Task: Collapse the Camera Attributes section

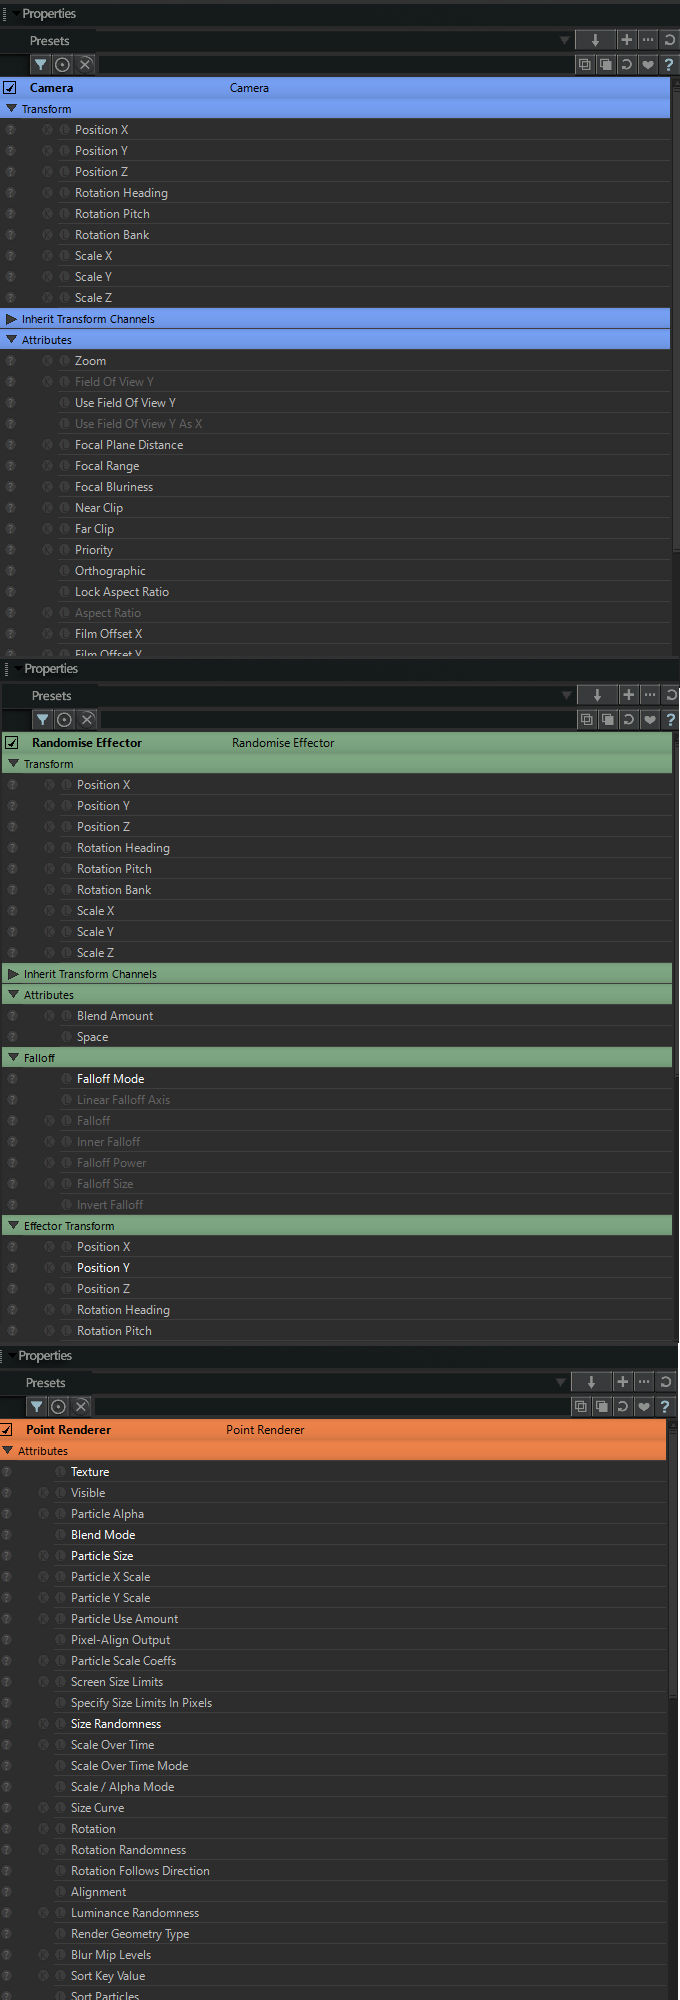Action: [12, 340]
